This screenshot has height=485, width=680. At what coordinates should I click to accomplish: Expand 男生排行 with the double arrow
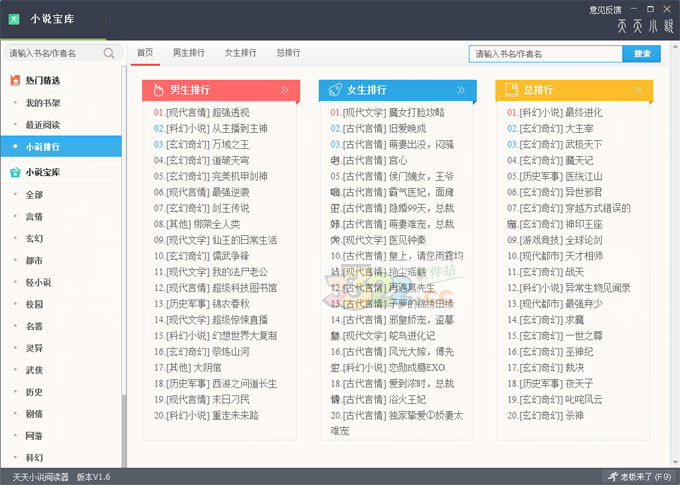pyautogui.click(x=284, y=90)
